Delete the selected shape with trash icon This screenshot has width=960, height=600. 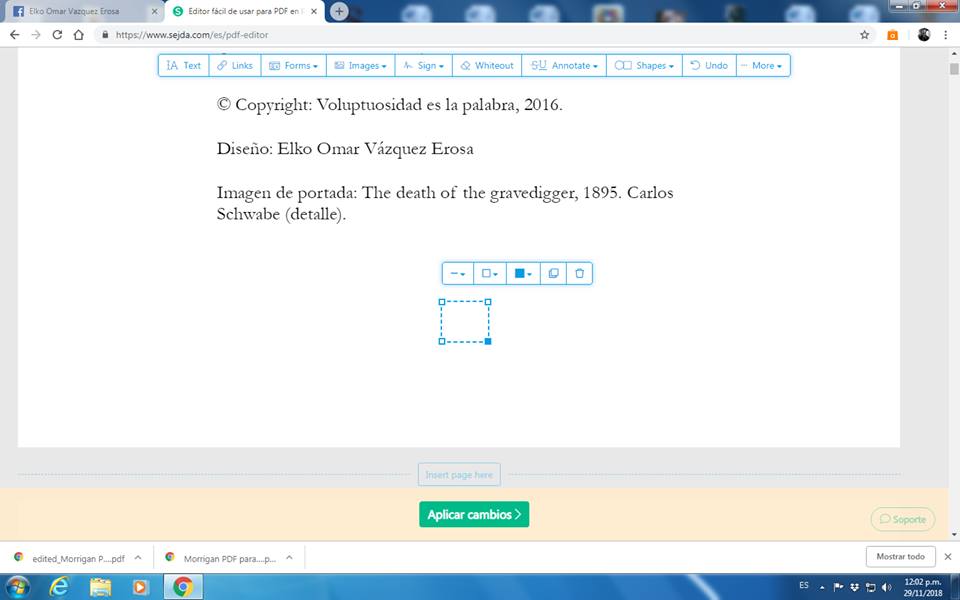pos(579,273)
